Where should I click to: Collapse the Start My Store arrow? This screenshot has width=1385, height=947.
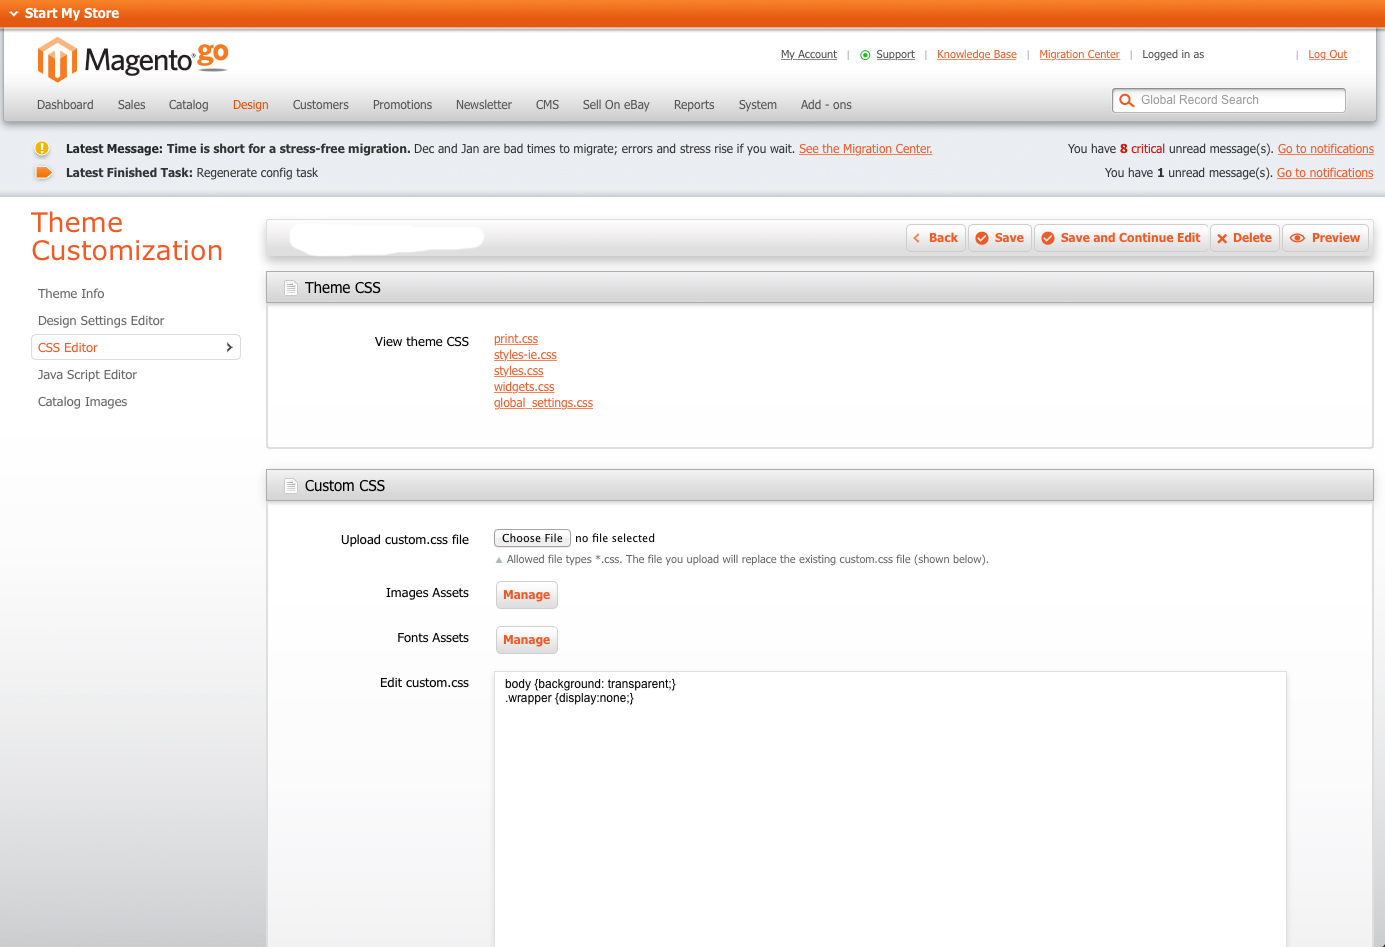(14, 14)
